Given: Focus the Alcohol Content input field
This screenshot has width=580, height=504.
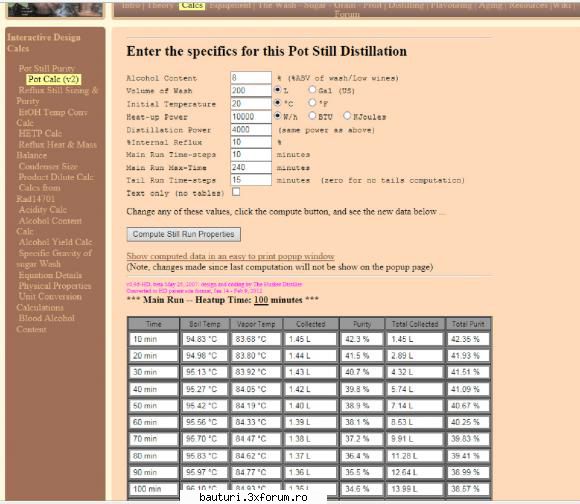Looking at the screenshot, I should click(x=251, y=78).
